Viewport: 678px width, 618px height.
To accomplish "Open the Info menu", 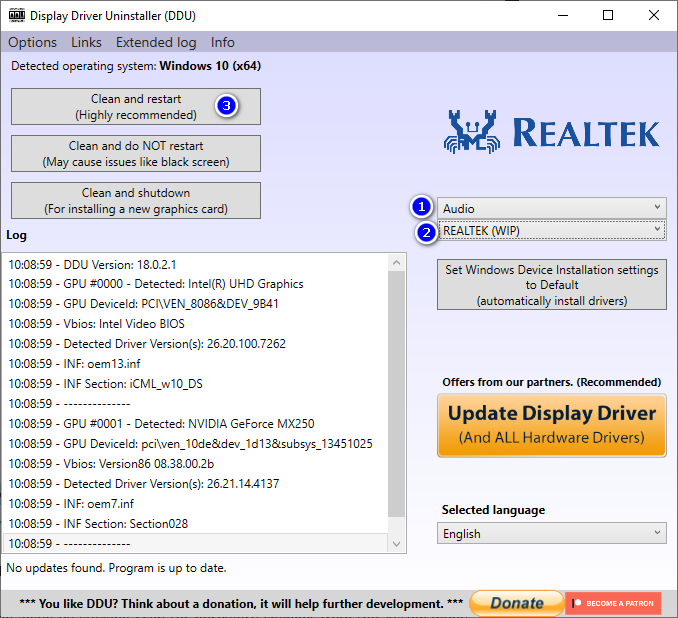I will click(222, 42).
